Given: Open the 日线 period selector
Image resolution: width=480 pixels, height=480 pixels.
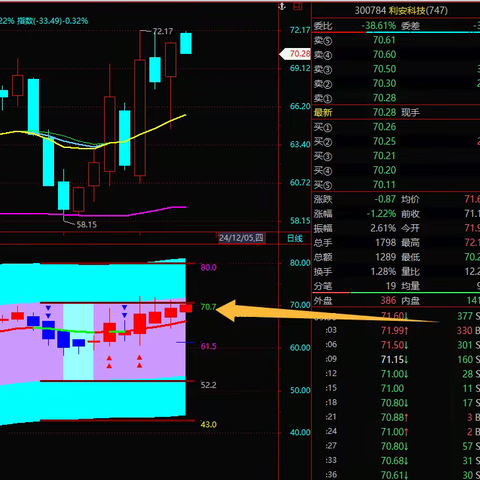Looking at the screenshot, I should [295, 238].
